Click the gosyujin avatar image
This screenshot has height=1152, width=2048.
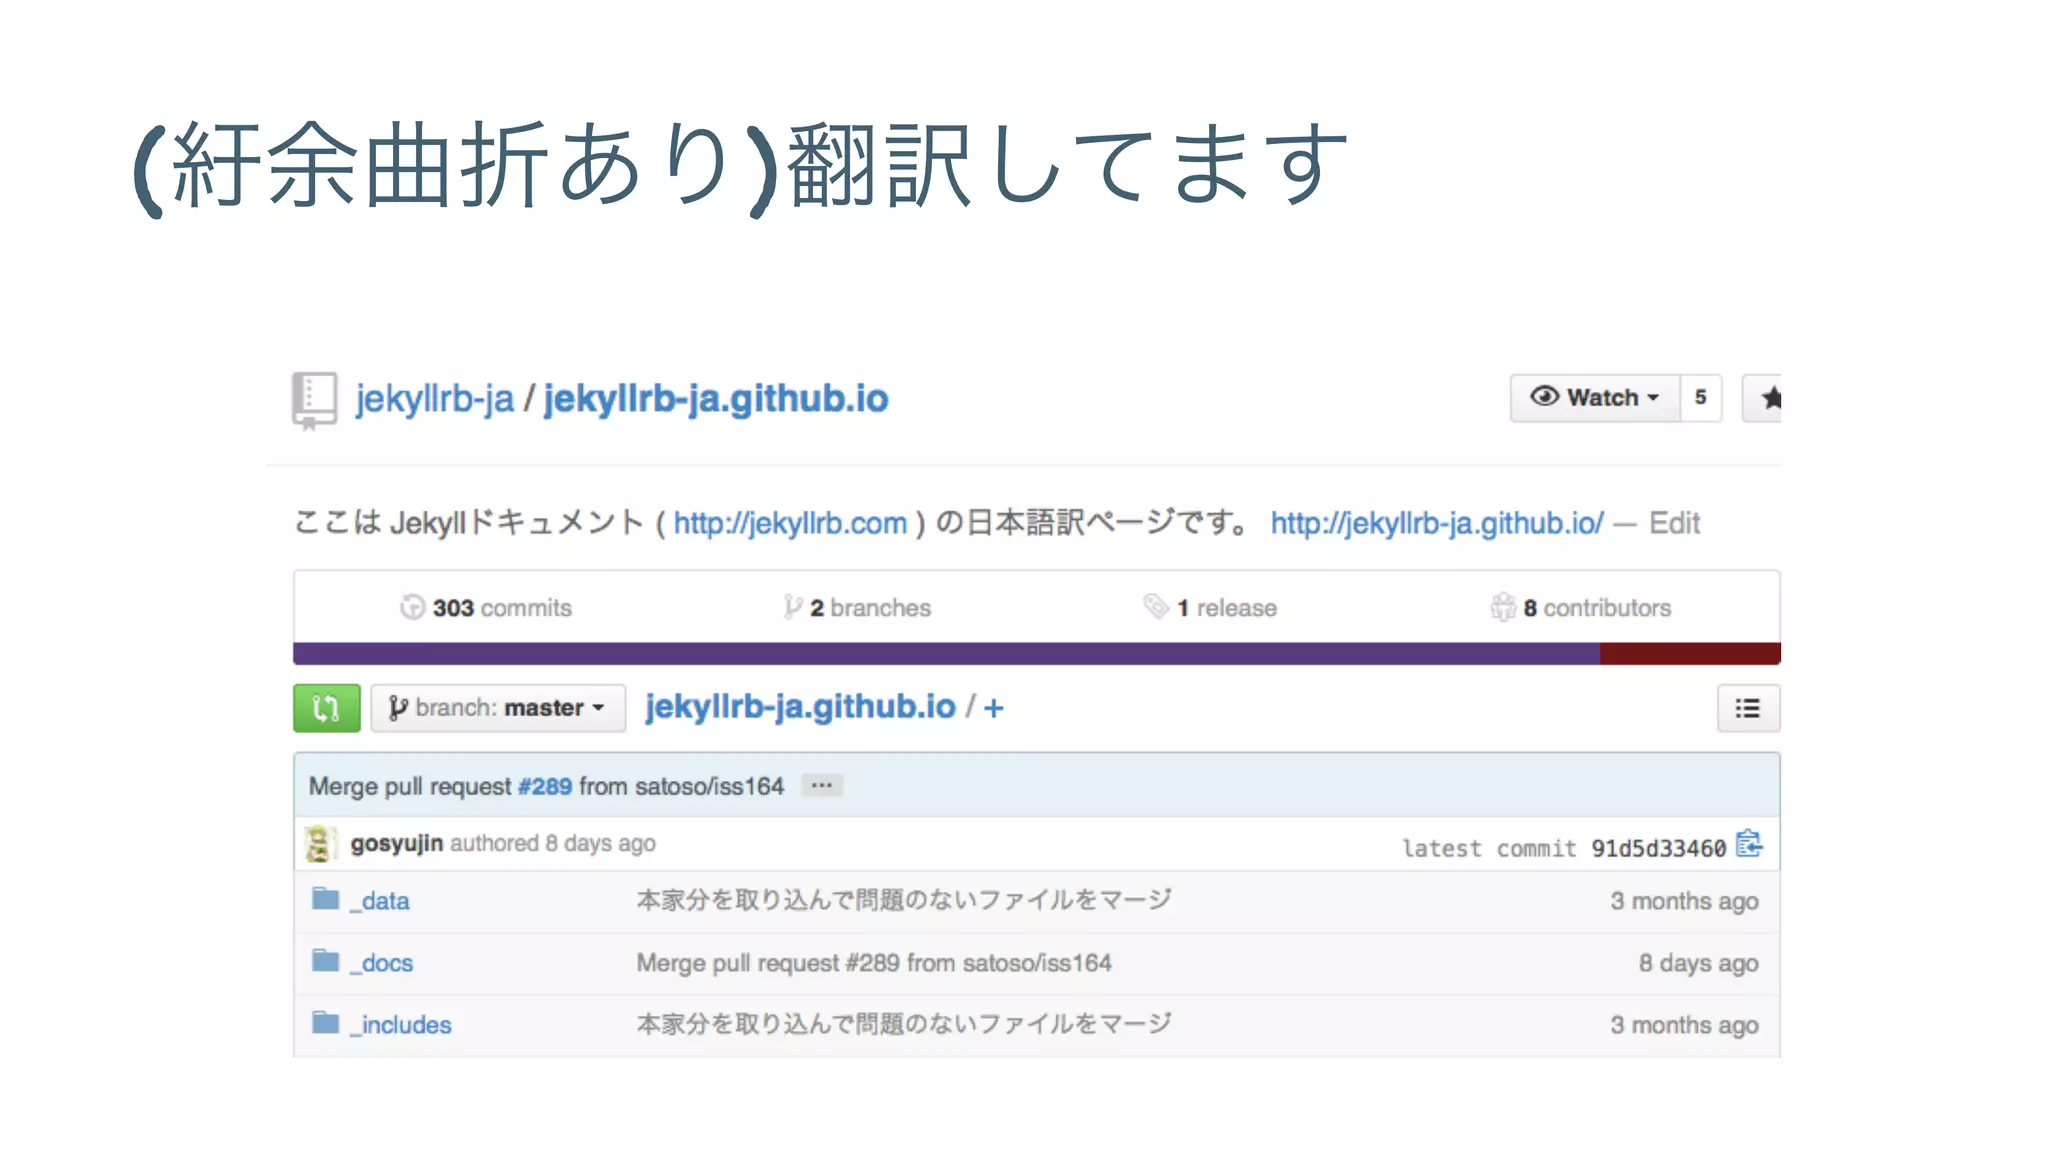(x=320, y=844)
